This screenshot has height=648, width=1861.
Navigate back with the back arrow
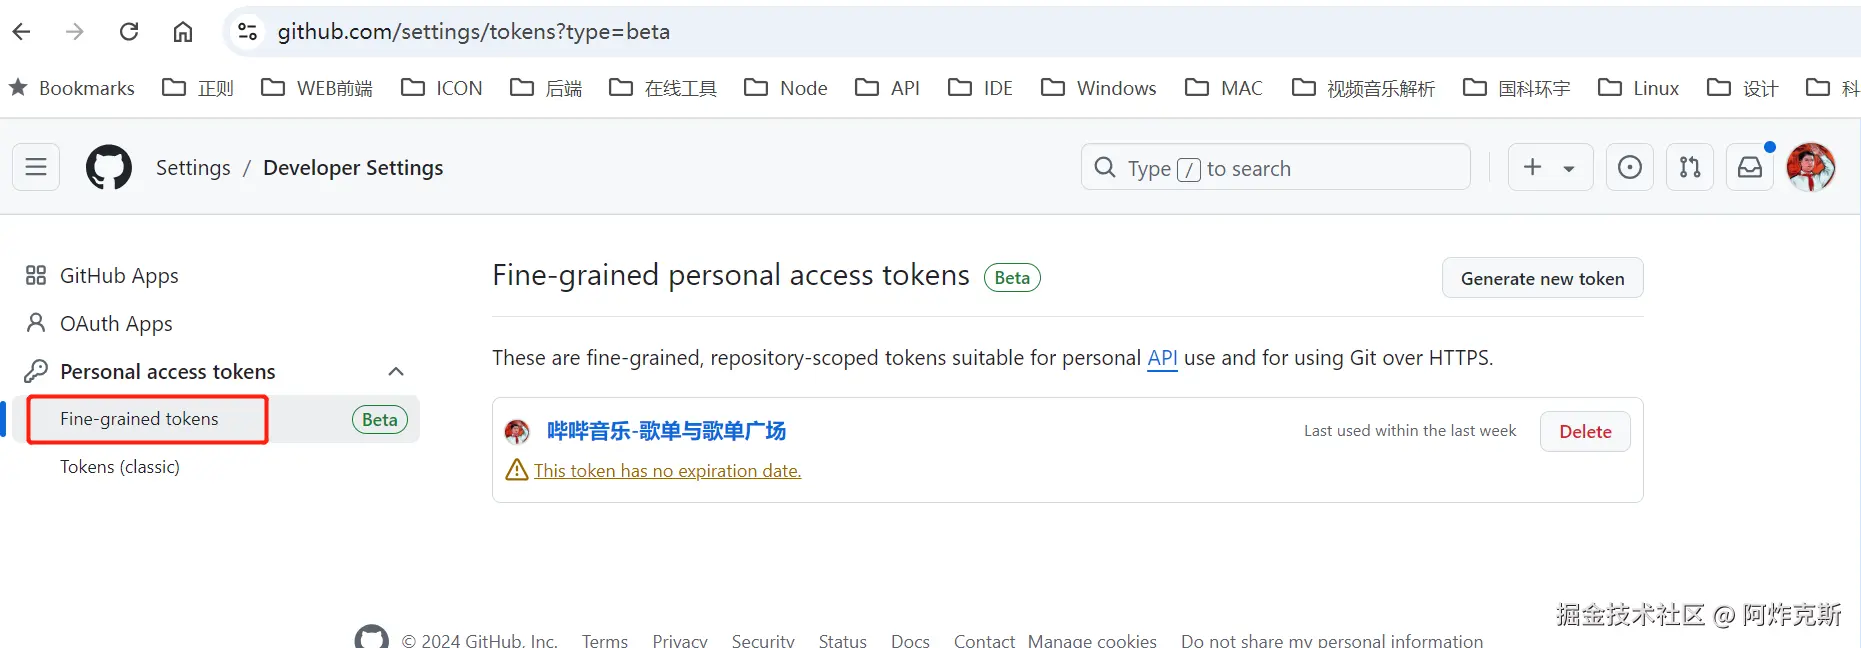(x=22, y=32)
